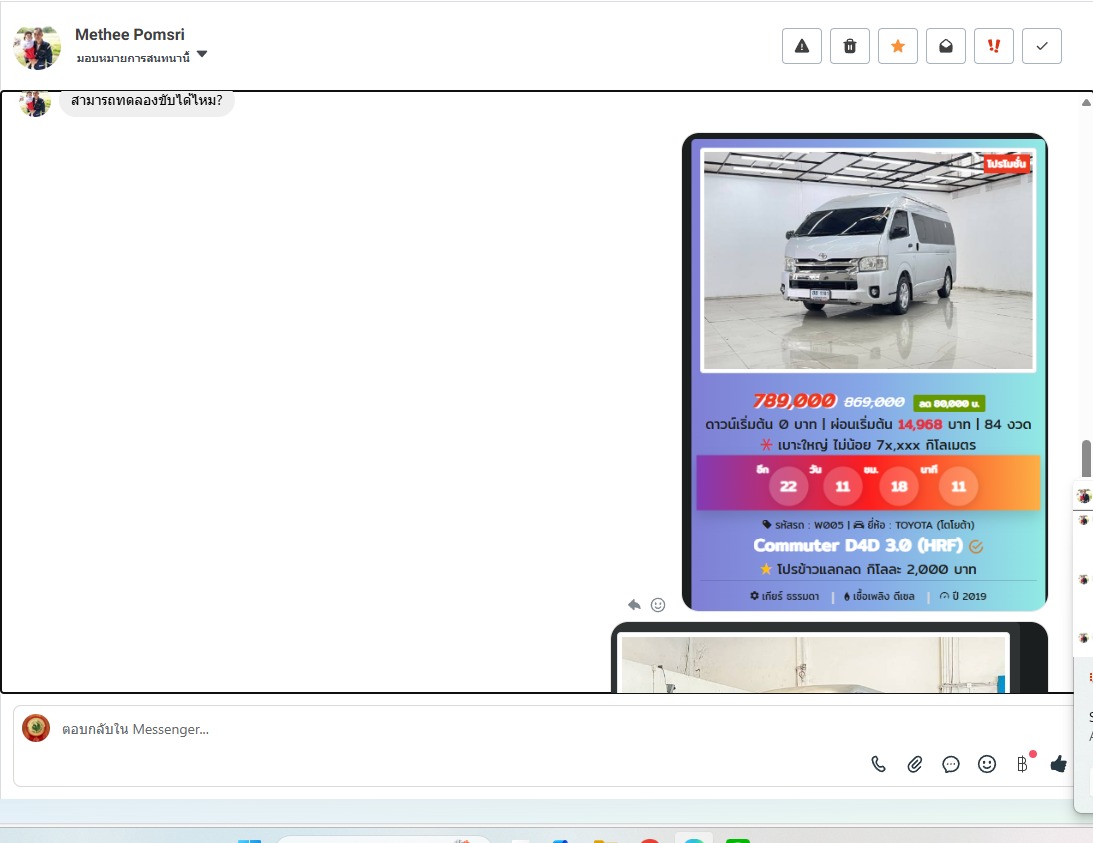Click the Baht payment icon
This screenshot has height=843, width=1093.
pyautogui.click(x=1022, y=764)
